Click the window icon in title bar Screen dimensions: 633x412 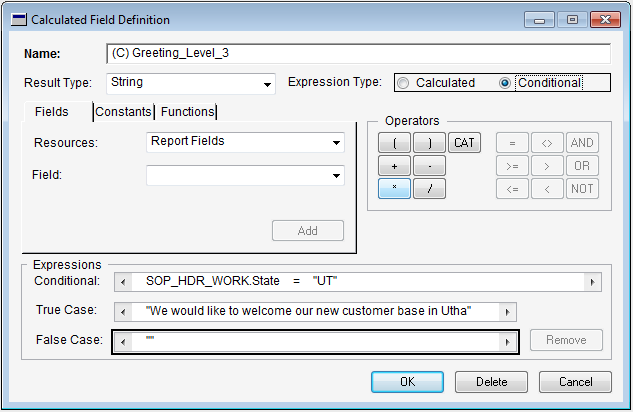coord(16,19)
